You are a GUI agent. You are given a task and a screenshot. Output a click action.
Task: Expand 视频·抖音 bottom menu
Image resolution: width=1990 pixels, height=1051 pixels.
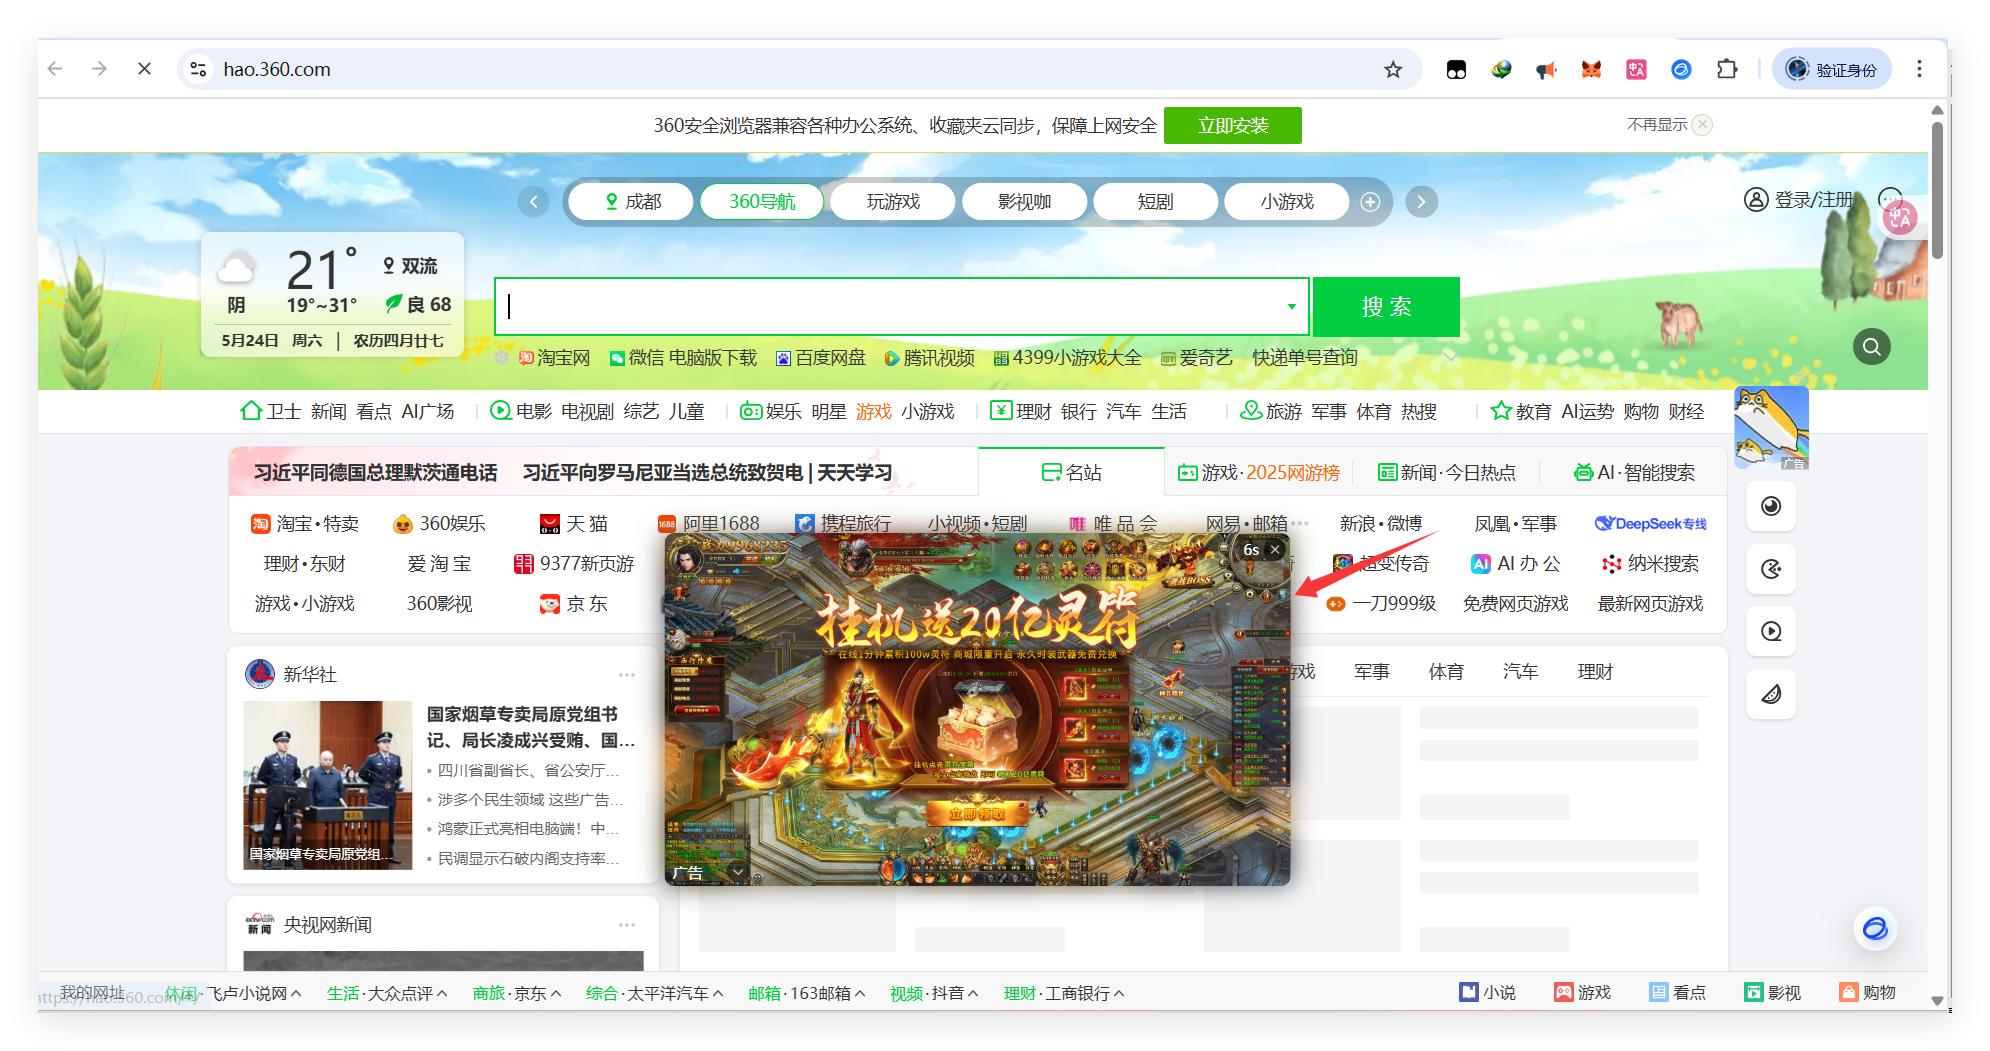click(973, 993)
